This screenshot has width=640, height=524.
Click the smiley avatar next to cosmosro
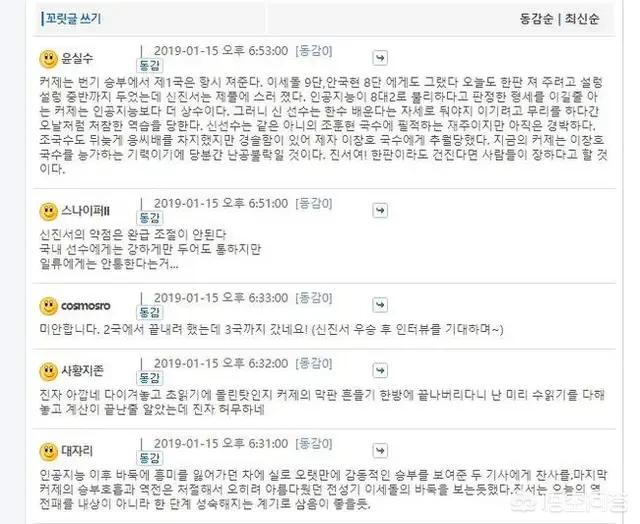tap(49, 306)
